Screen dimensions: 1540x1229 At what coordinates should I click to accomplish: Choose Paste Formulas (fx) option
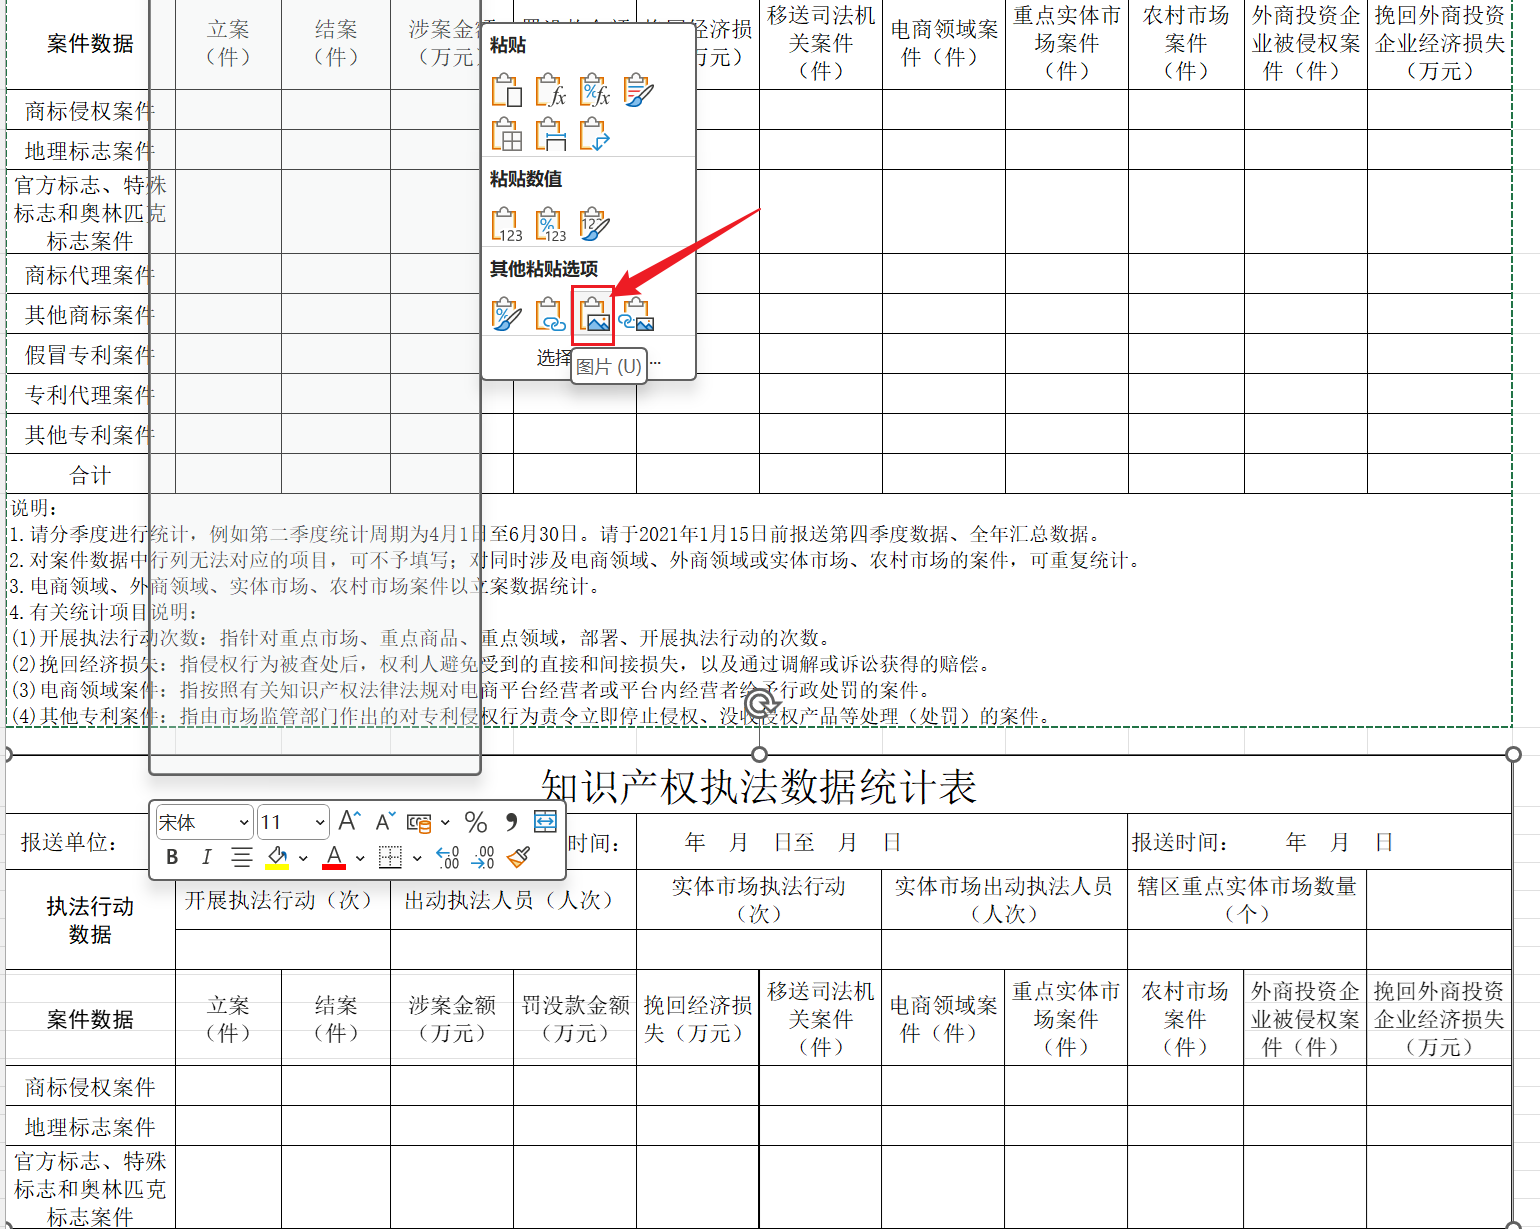(x=549, y=92)
